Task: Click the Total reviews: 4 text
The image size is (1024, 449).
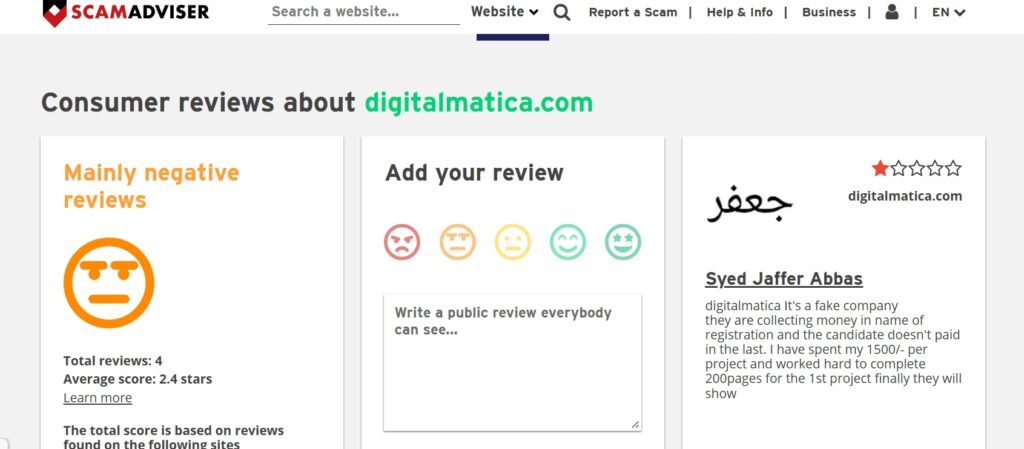Action: (113, 360)
